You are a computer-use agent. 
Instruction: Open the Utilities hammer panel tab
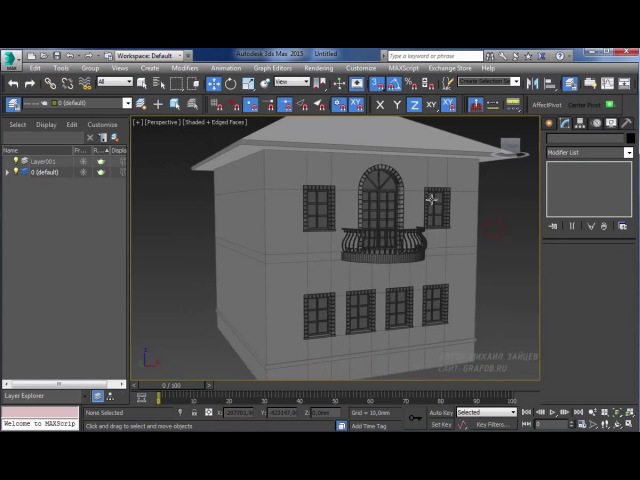tap(627, 123)
